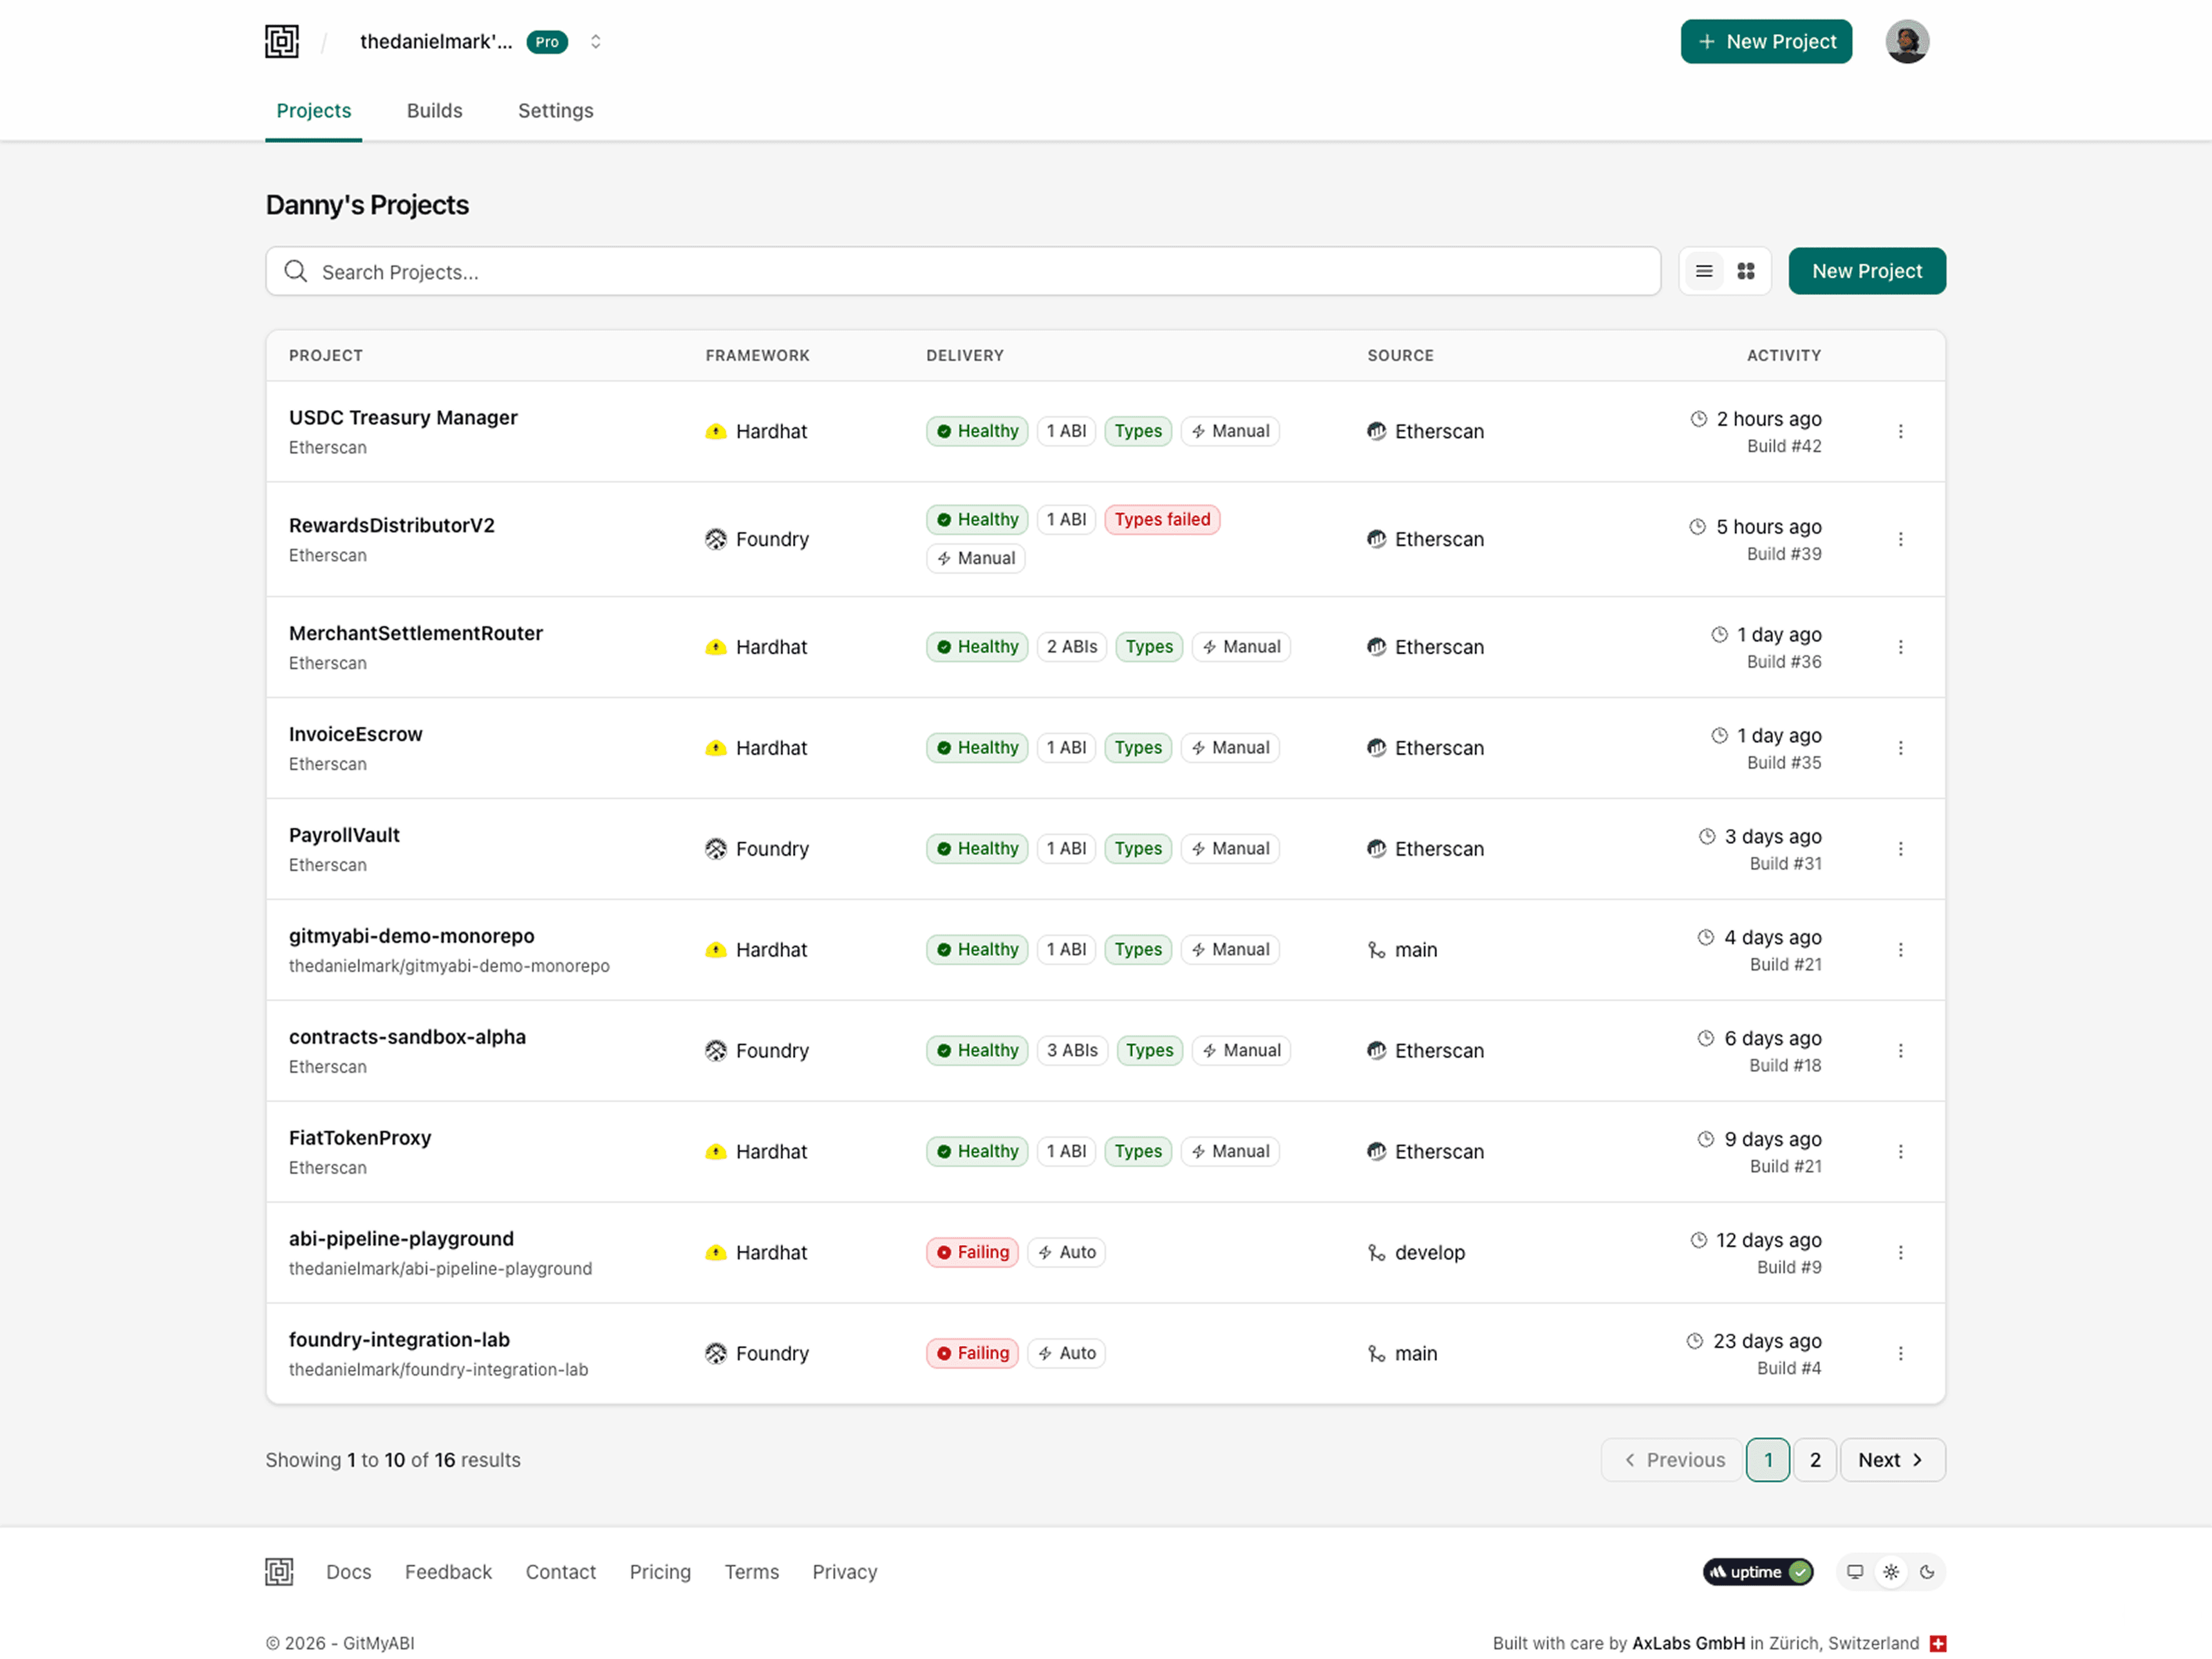This screenshot has height=1659, width=2212.
Task: Open actions menu for InvoiceEscrow
Action: pyautogui.click(x=1900, y=748)
